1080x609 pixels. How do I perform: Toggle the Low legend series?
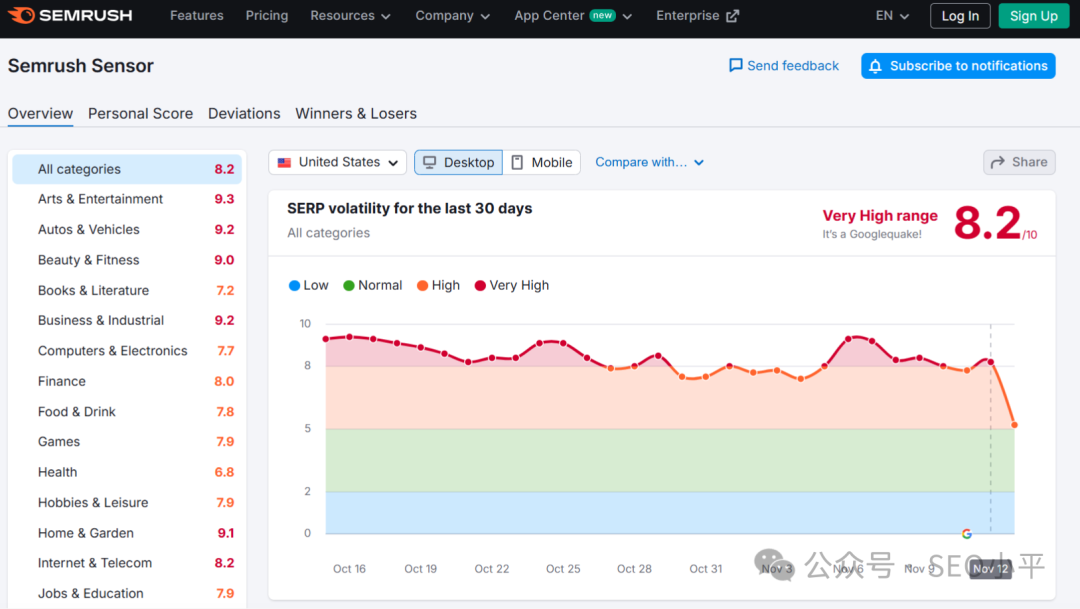pyautogui.click(x=309, y=285)
